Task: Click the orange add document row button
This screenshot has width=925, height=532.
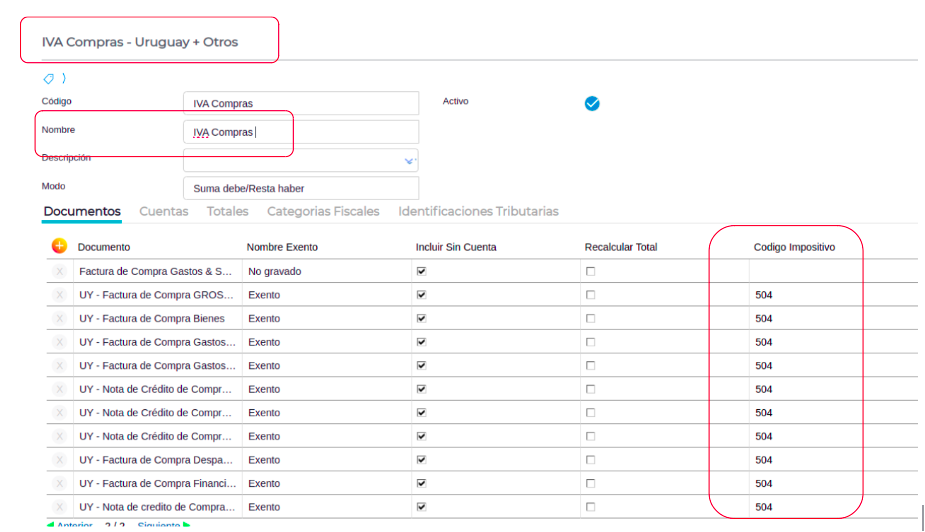Action: pyautogui.click(x=59, y=246)
